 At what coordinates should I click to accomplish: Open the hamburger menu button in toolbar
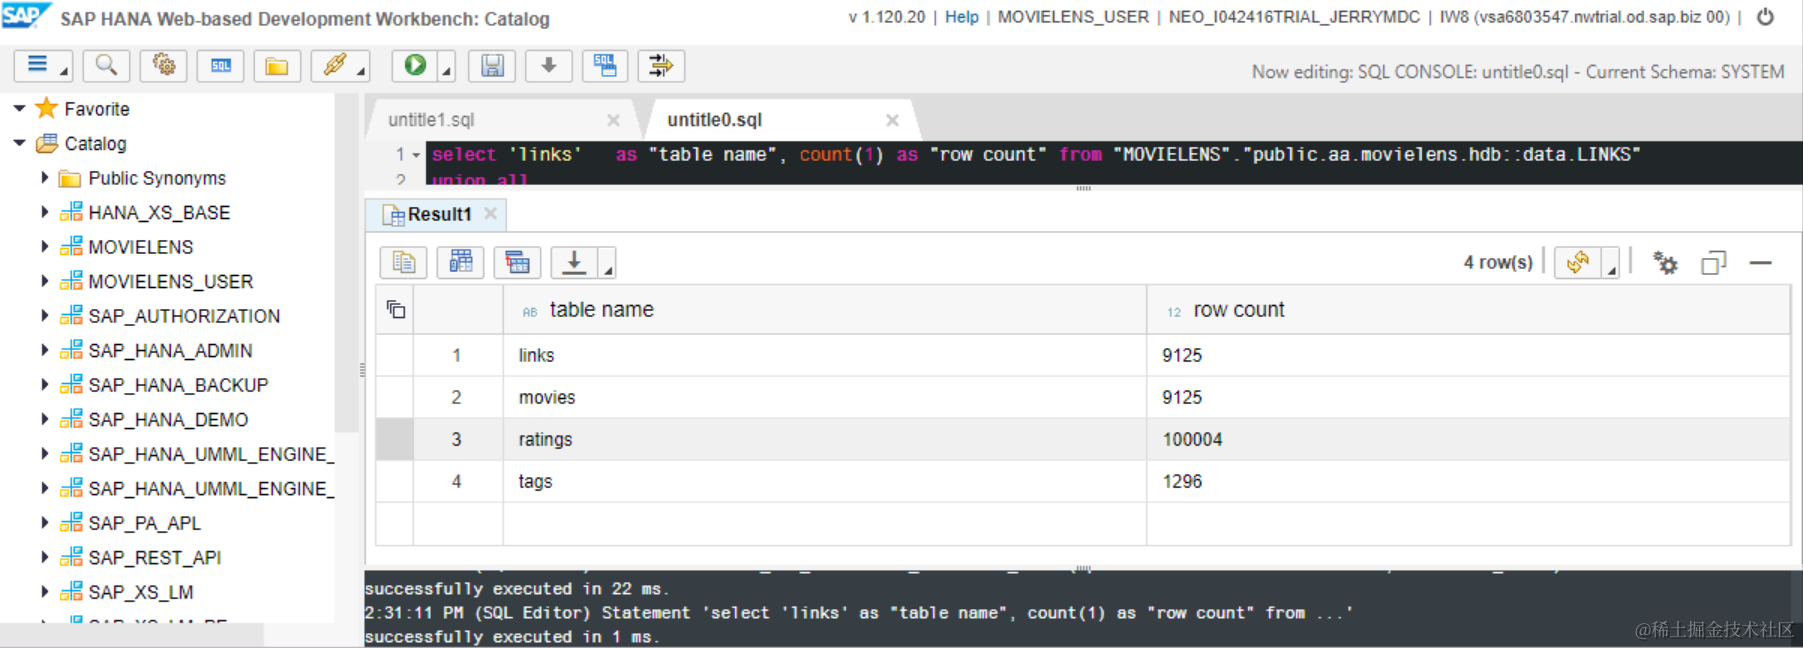click(x=37, y=65)
